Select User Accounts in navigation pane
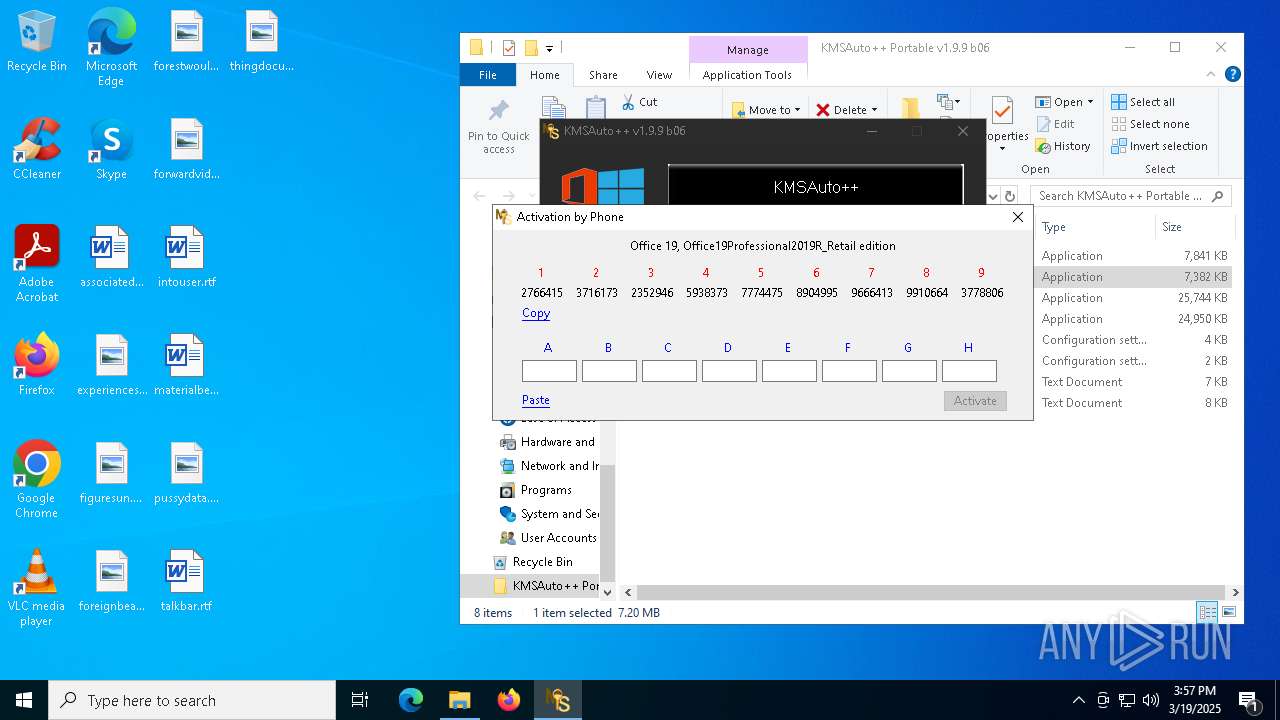The height and width of the screenshot is (720, 1280). [548, 538]
